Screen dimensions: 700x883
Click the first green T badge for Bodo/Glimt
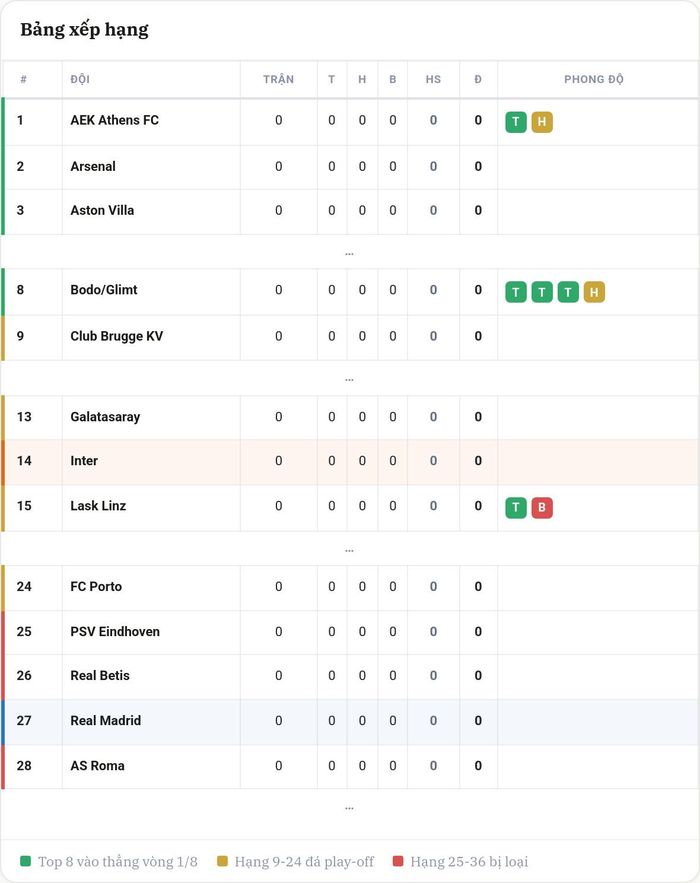click(x=516, y=292)
